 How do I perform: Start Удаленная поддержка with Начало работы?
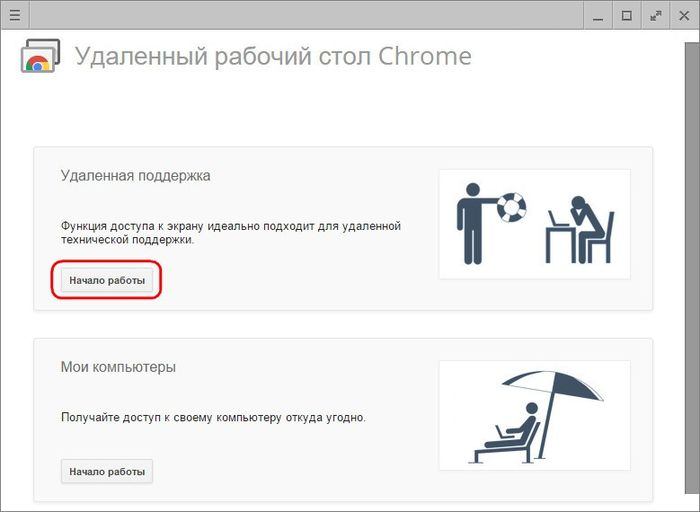(x=107, y=281)
